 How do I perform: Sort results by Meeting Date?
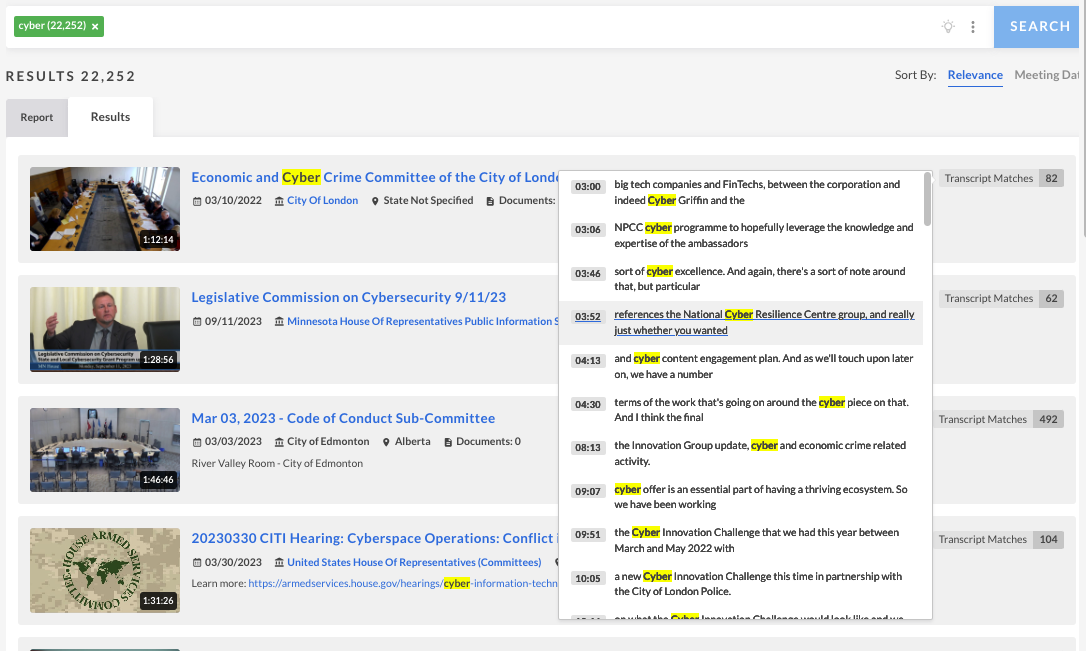click(1046, 75)
